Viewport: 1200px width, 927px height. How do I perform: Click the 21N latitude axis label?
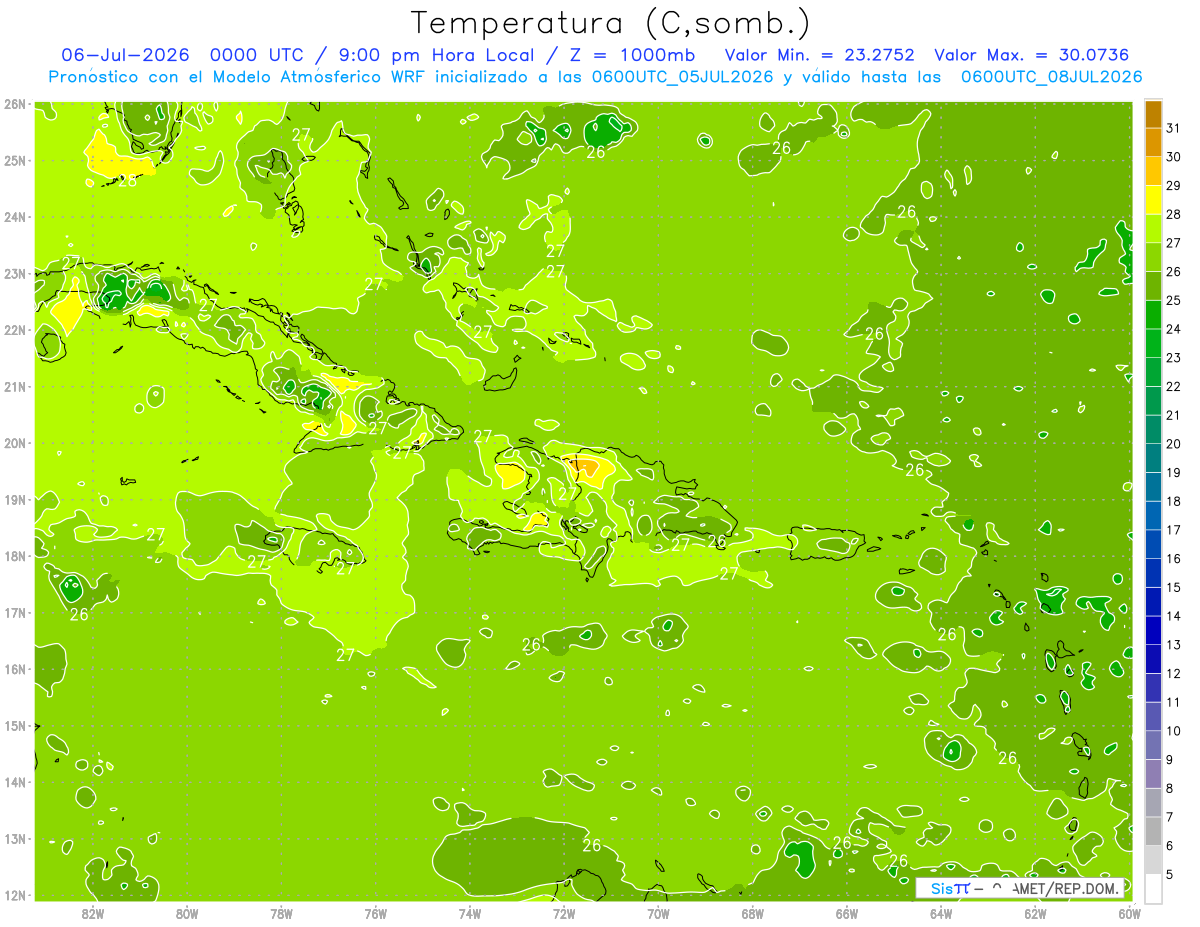(15, 386)
